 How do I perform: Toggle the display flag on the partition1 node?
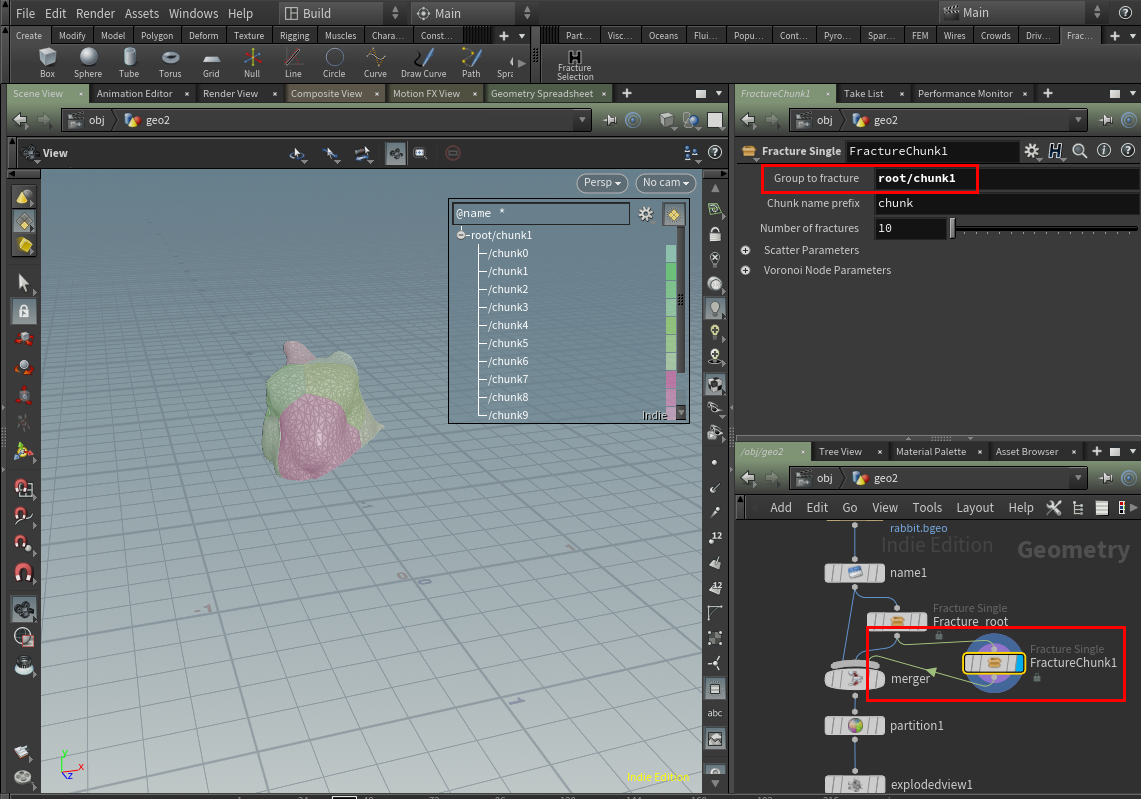878,725
